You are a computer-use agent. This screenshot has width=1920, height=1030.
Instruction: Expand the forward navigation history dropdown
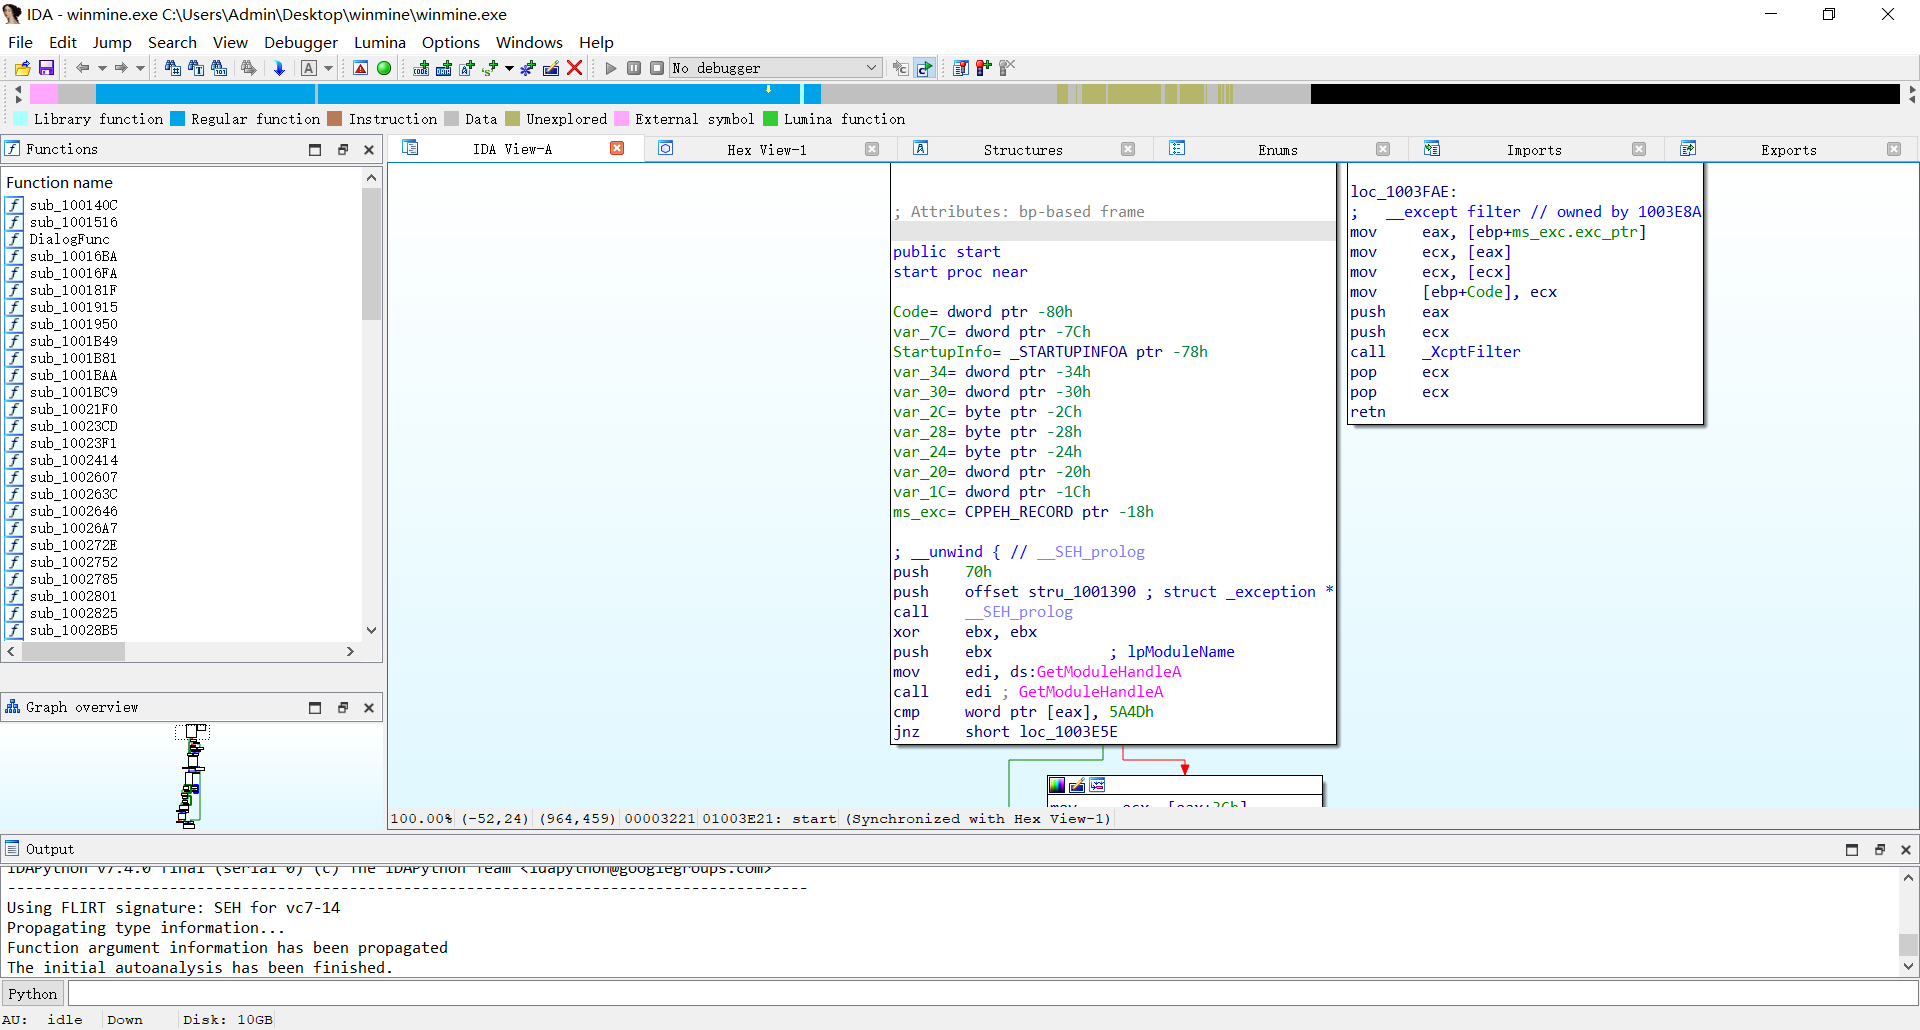[x=140, y=68]
